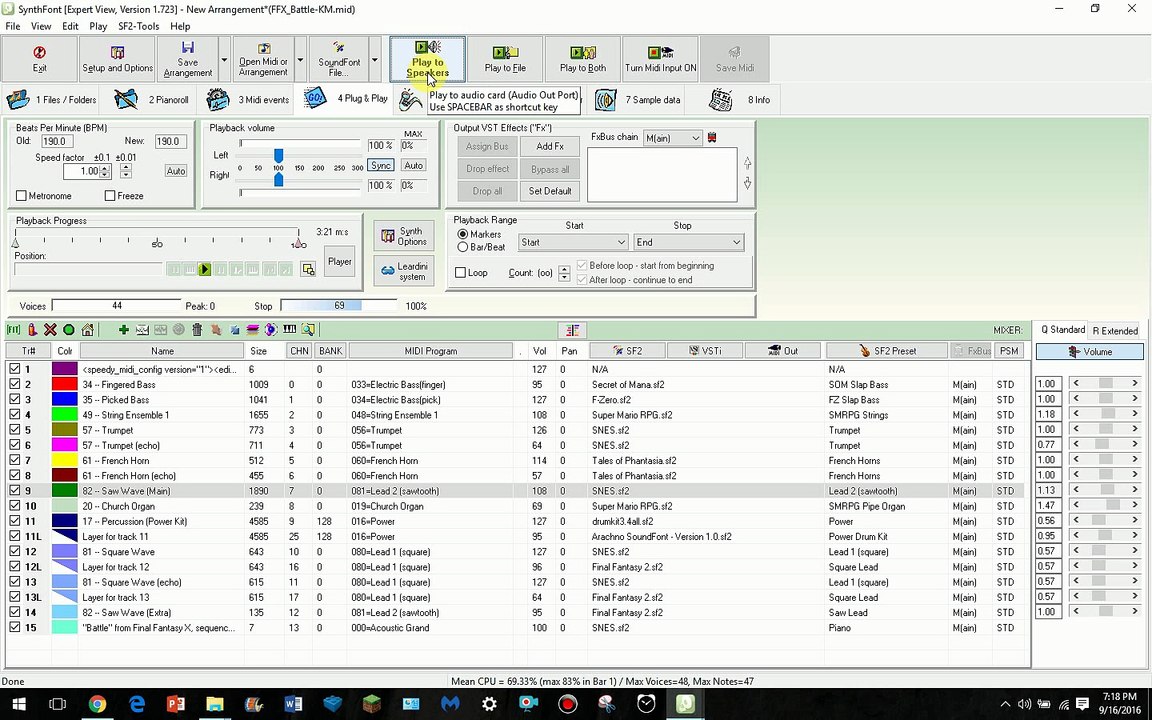The image size is (1152, 720).
Task: Open Setup and Options
Action: click(x=117, y=58)
